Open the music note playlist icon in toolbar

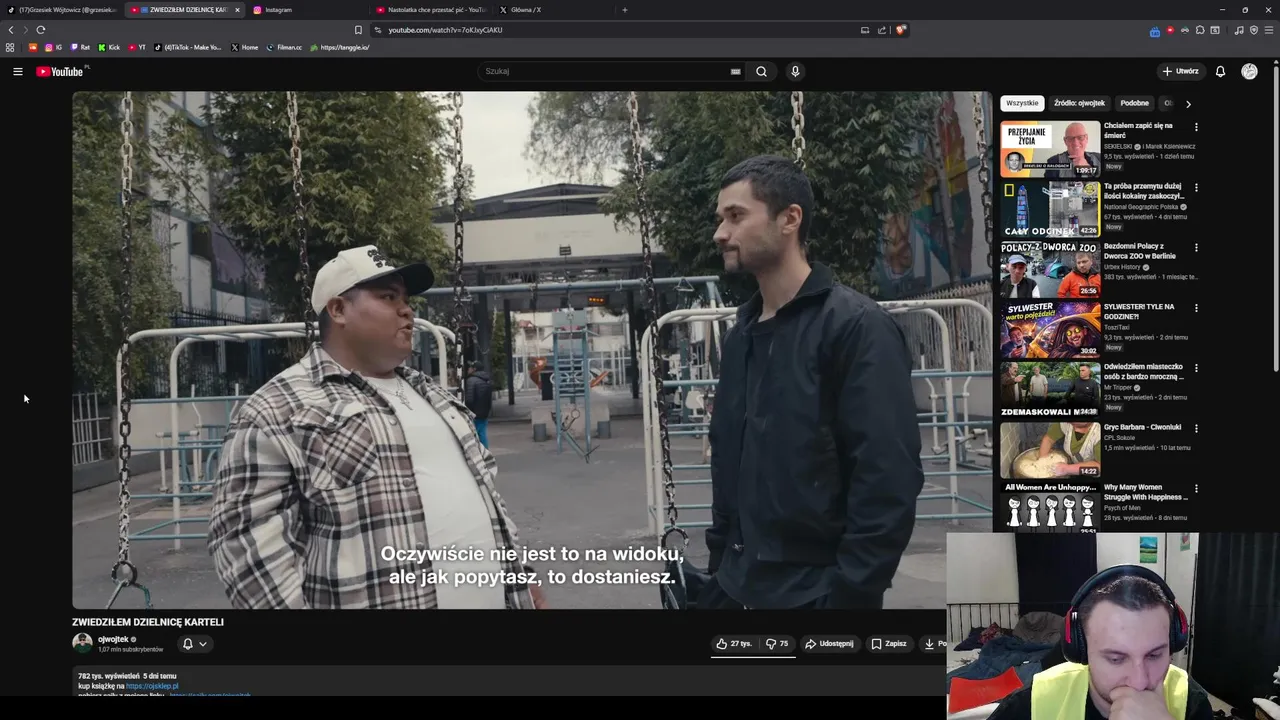coord(1239,30)
